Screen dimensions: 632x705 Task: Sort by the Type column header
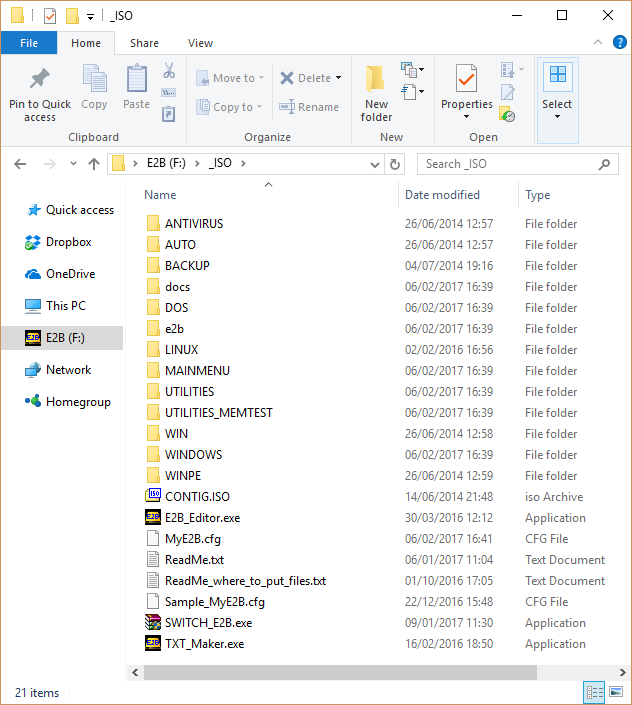tap(538, 195)
